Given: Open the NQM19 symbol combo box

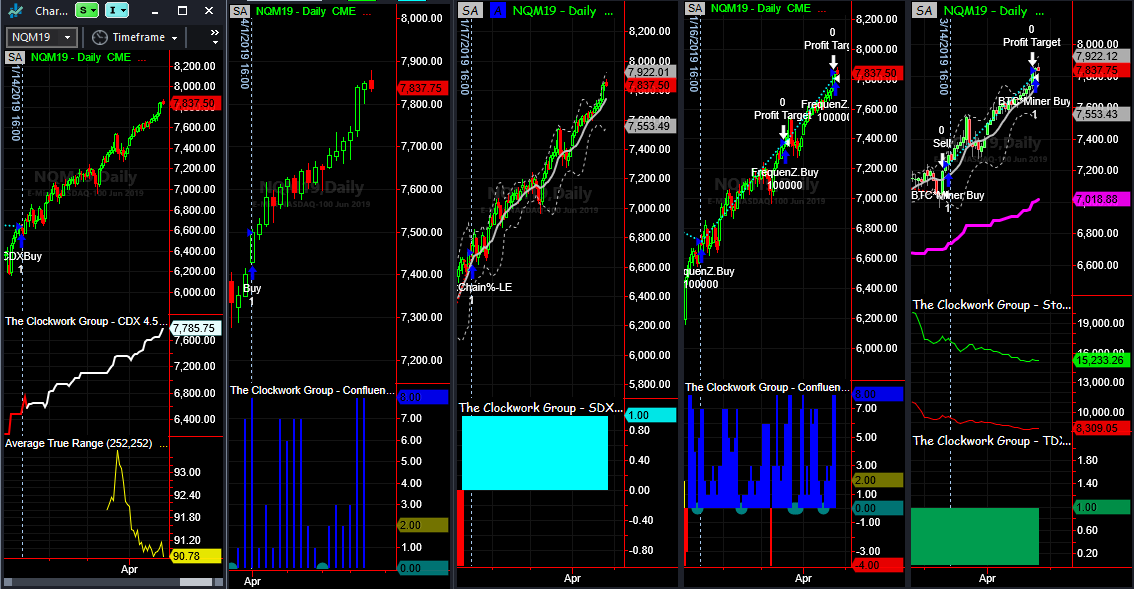Looking at the screenshot, I should click(x=41, y=37).
